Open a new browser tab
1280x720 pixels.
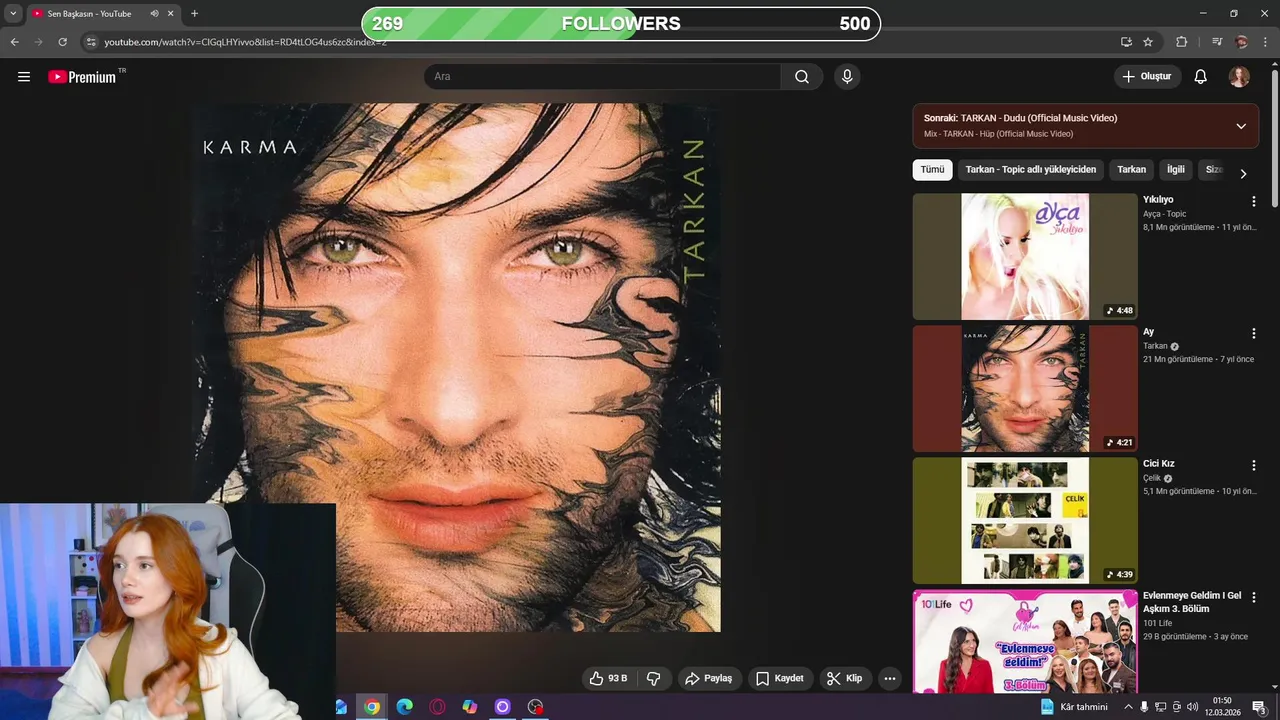(194, 14)
